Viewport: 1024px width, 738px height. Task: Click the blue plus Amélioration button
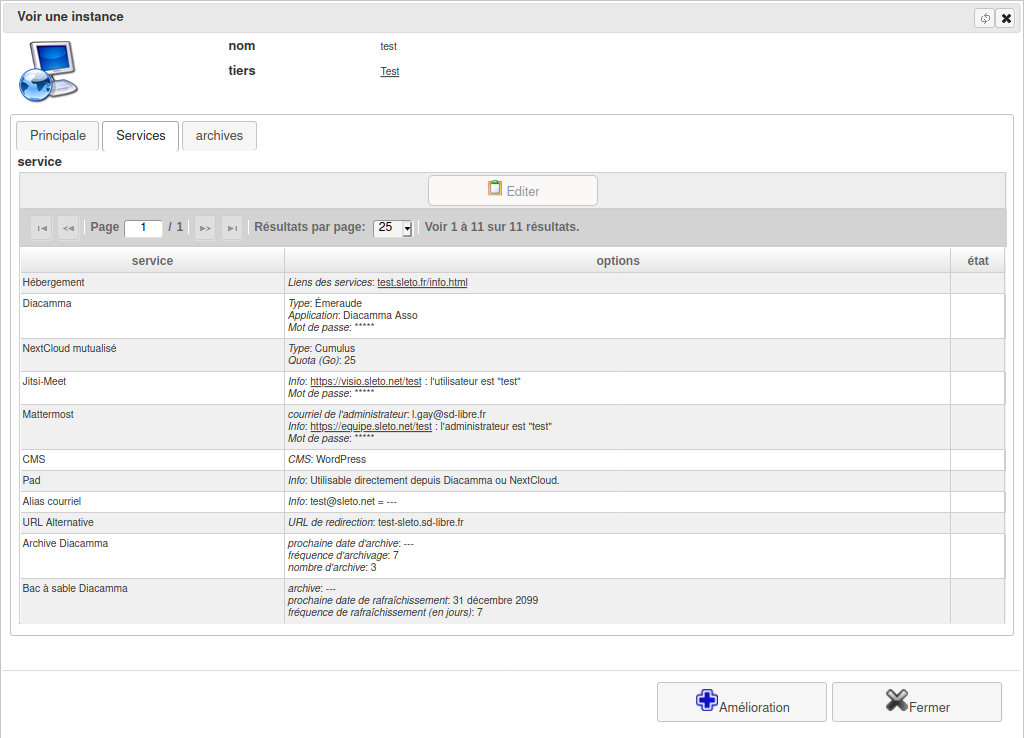click(x=741, y=702)
